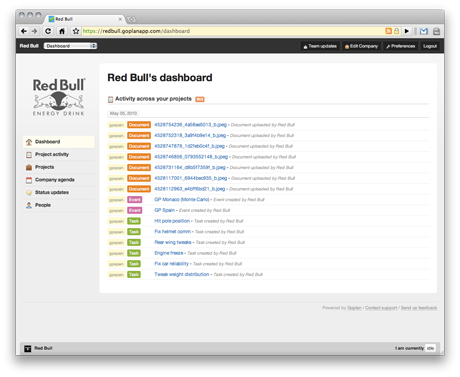Open Edit Company in top bar
The width and height of the screenshot is (460, 377).
(361, 46)
